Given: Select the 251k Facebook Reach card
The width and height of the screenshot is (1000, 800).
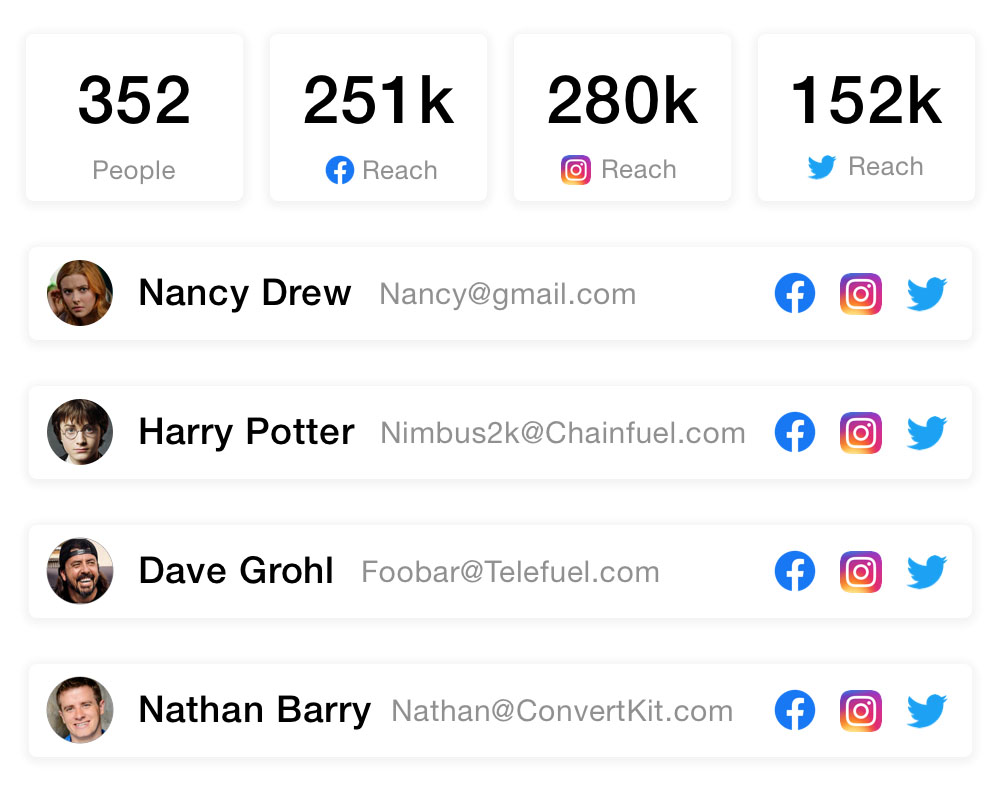Looking at the screenshot, I should point(378,118).
